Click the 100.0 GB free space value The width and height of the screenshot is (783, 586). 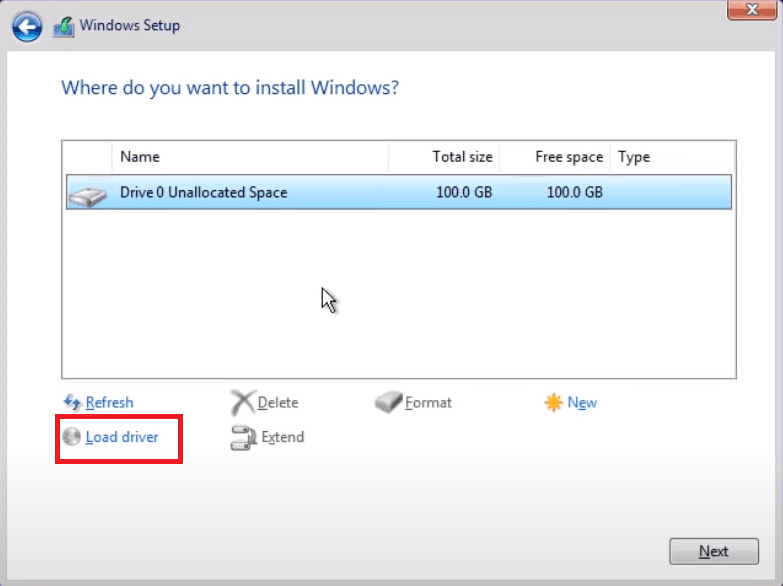(x=574, y=192)
